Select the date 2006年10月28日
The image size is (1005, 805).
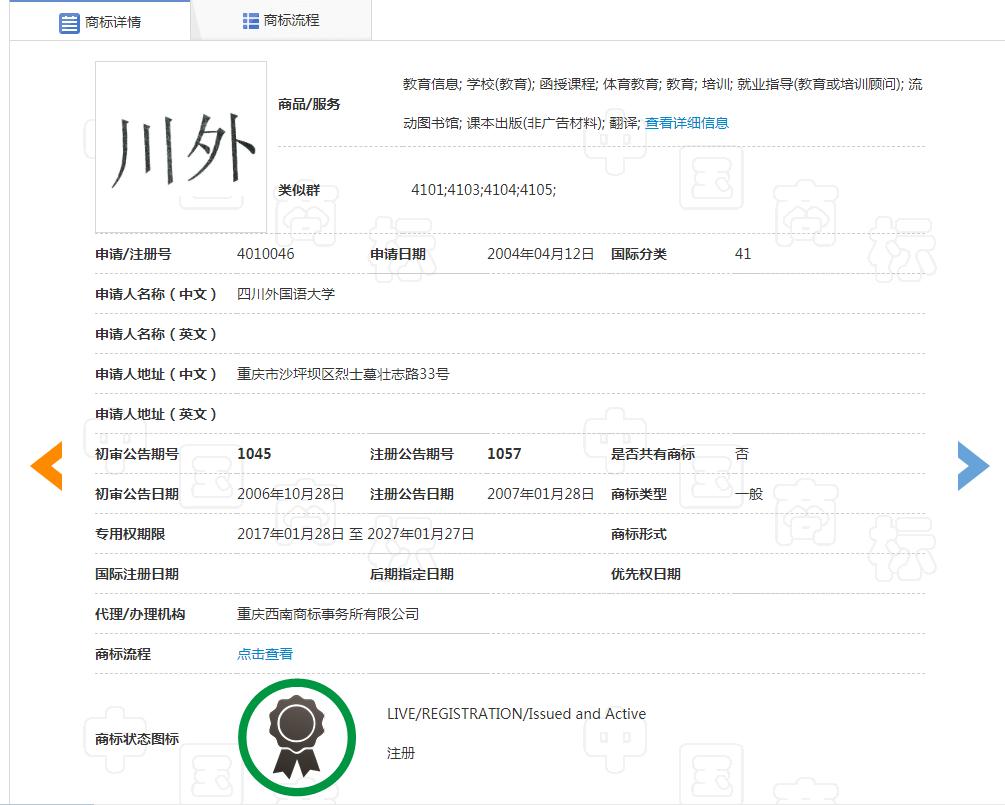[x=290, y=494]
